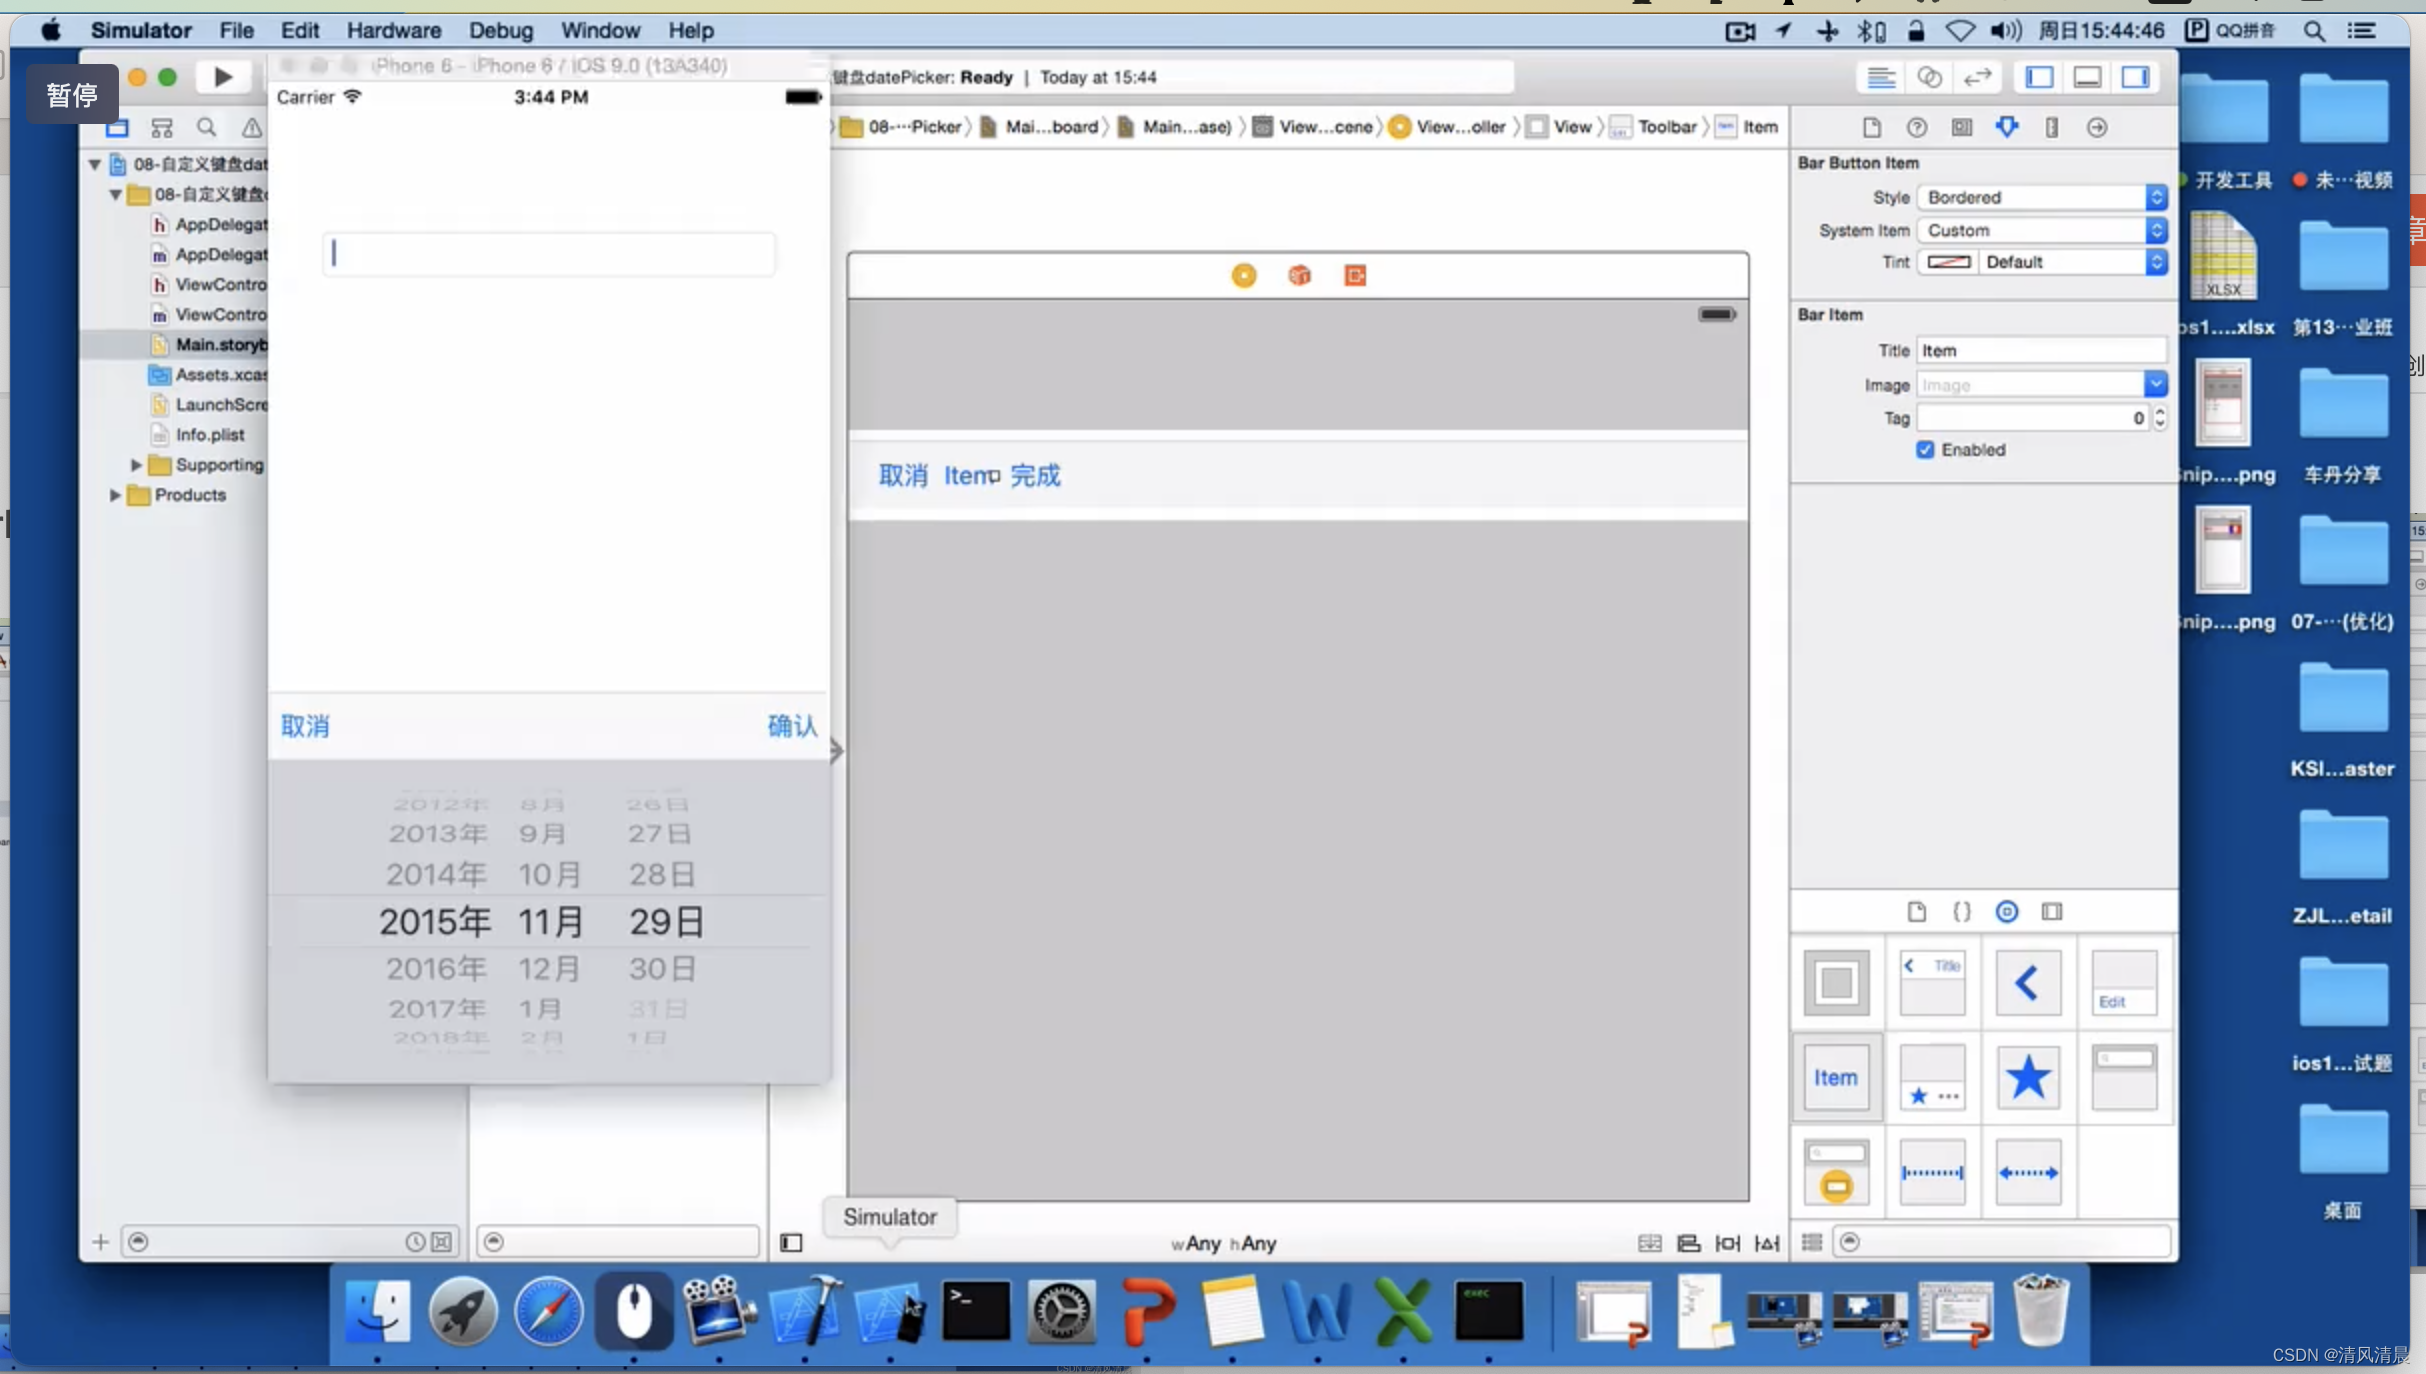Select 完成 bar item on storyboard canvas

[x=1035, y=475]
